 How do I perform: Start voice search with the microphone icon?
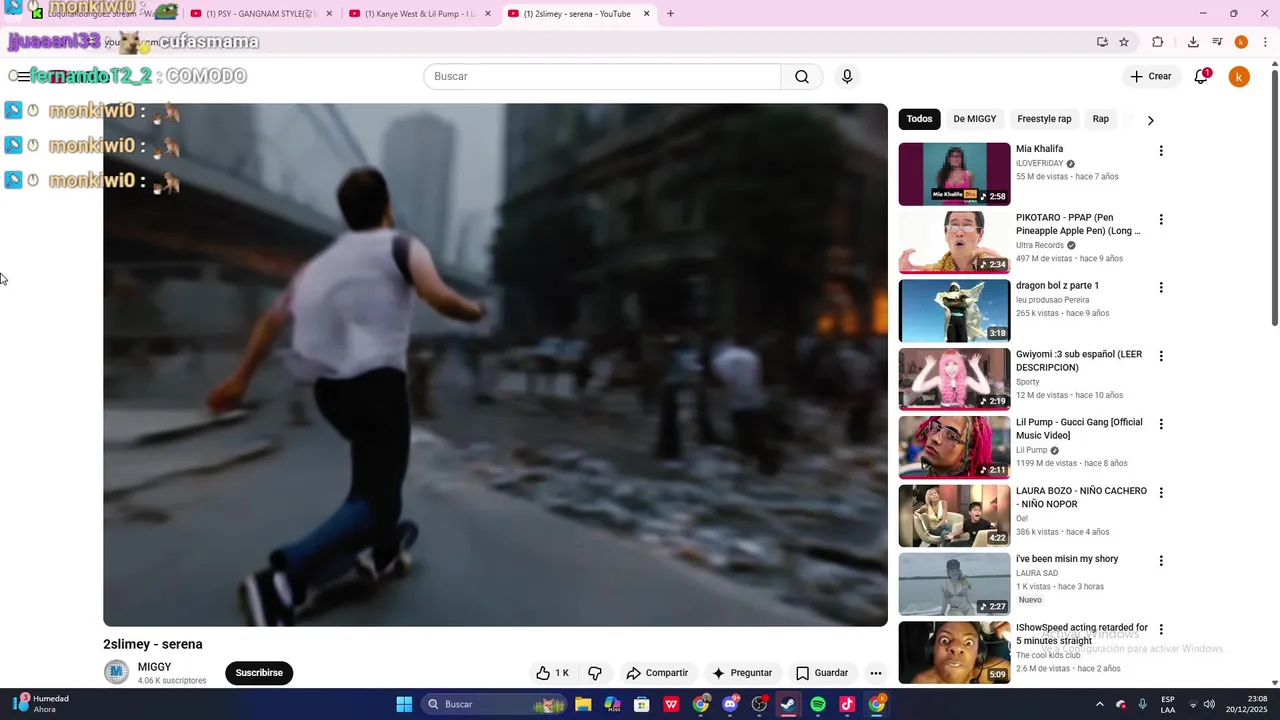(x=847, y=77)
